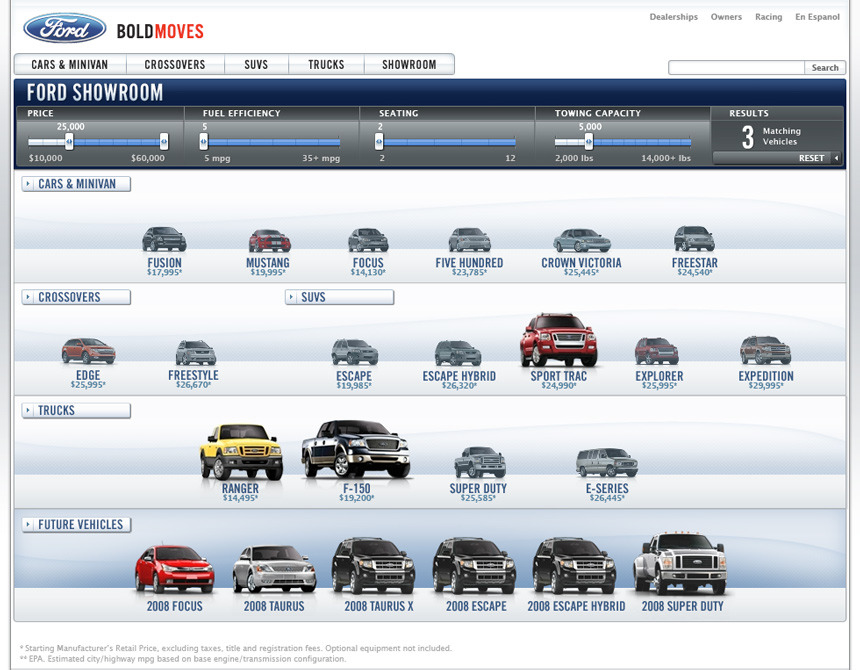Click the 2008 Taurus X label
860x670 pixels.
click(379, 606)
